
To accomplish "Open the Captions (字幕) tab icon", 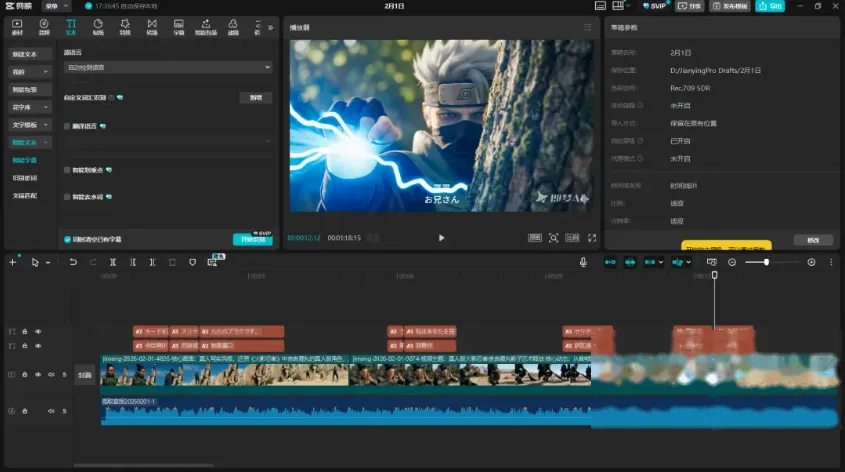I will coord(179,27).
